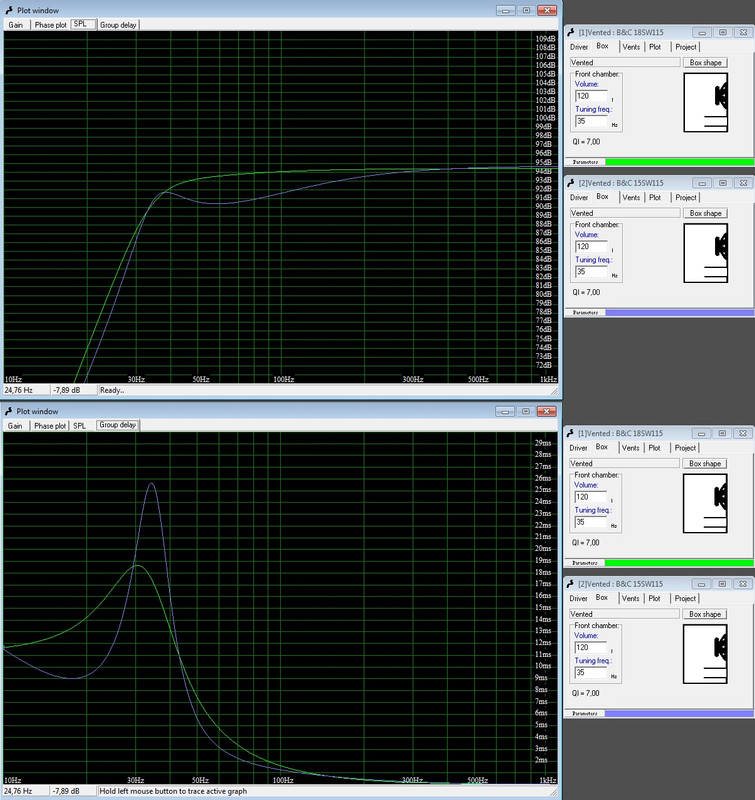
Task: Open the Vents tab of the 15SW115 window beside the Group delay plot
Action: [631, 598]
